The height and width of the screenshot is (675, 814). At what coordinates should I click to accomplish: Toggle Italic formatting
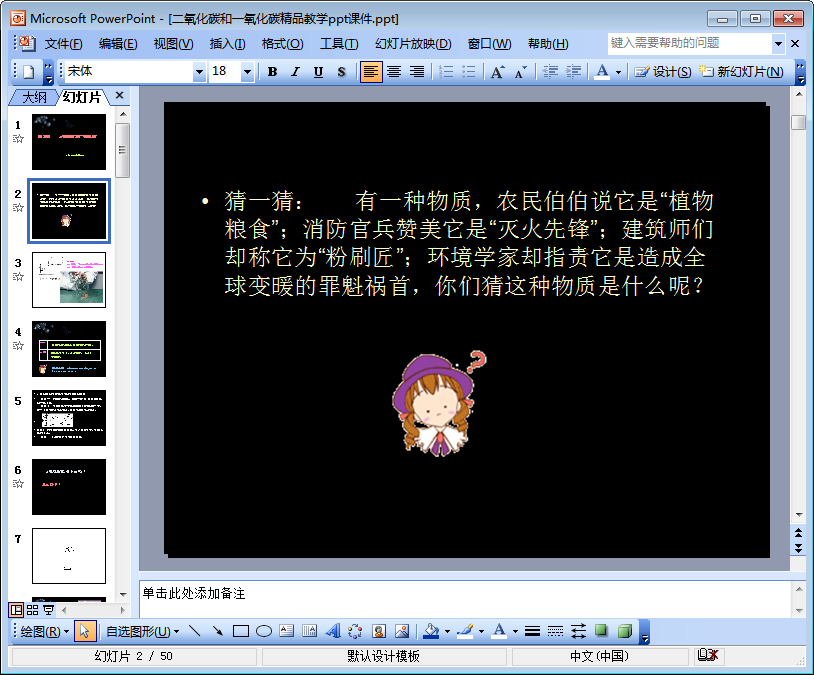pyautogui.click(x=295, y=72)
